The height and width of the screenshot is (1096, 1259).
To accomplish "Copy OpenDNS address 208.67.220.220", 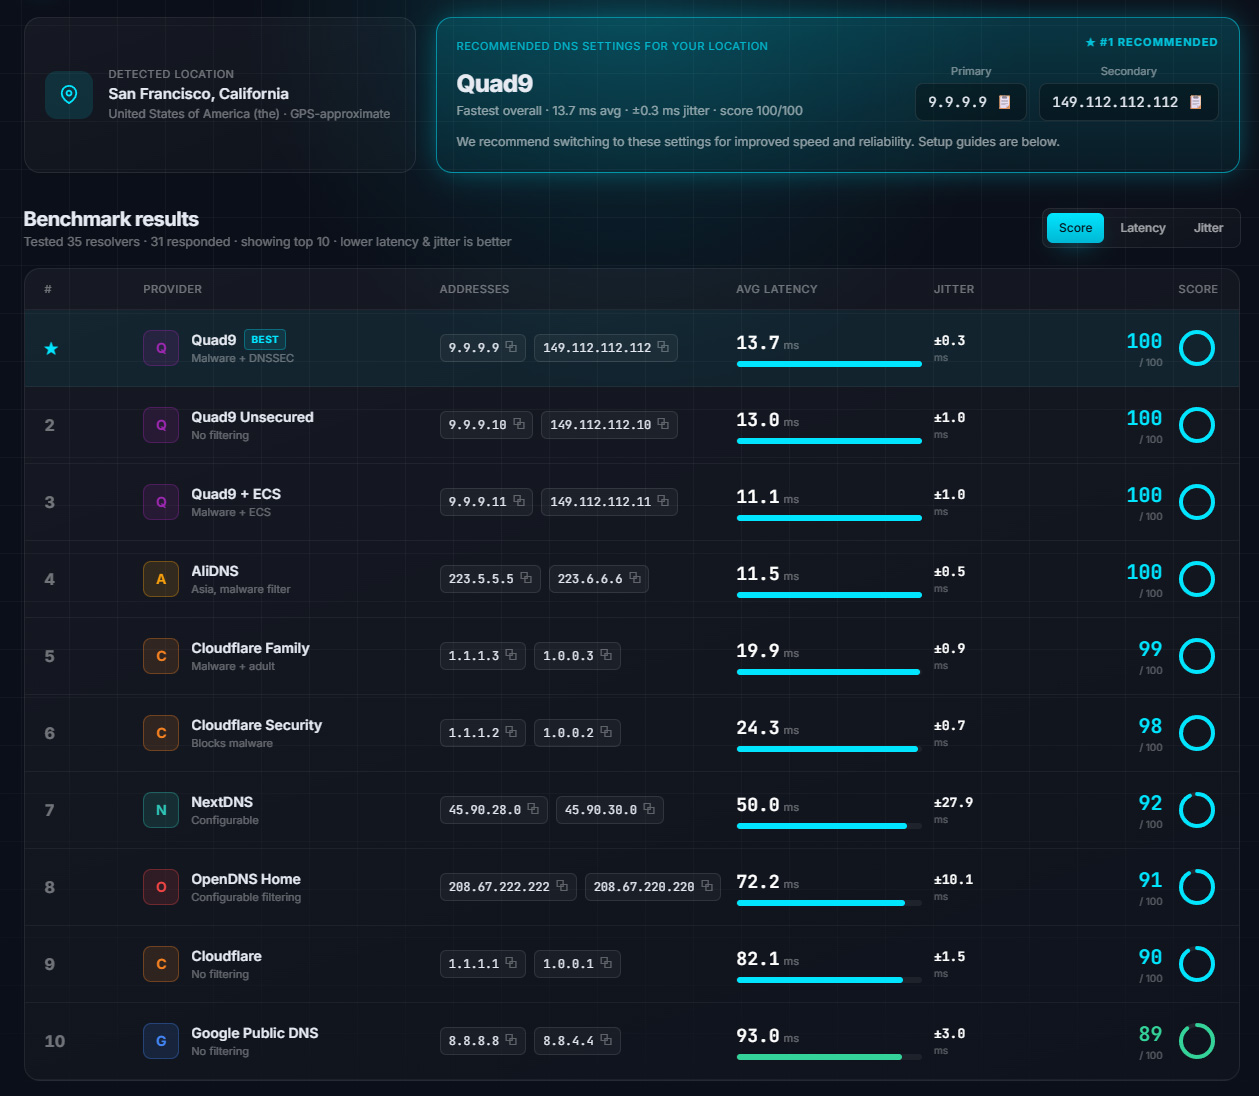I will tap(706, 886).
